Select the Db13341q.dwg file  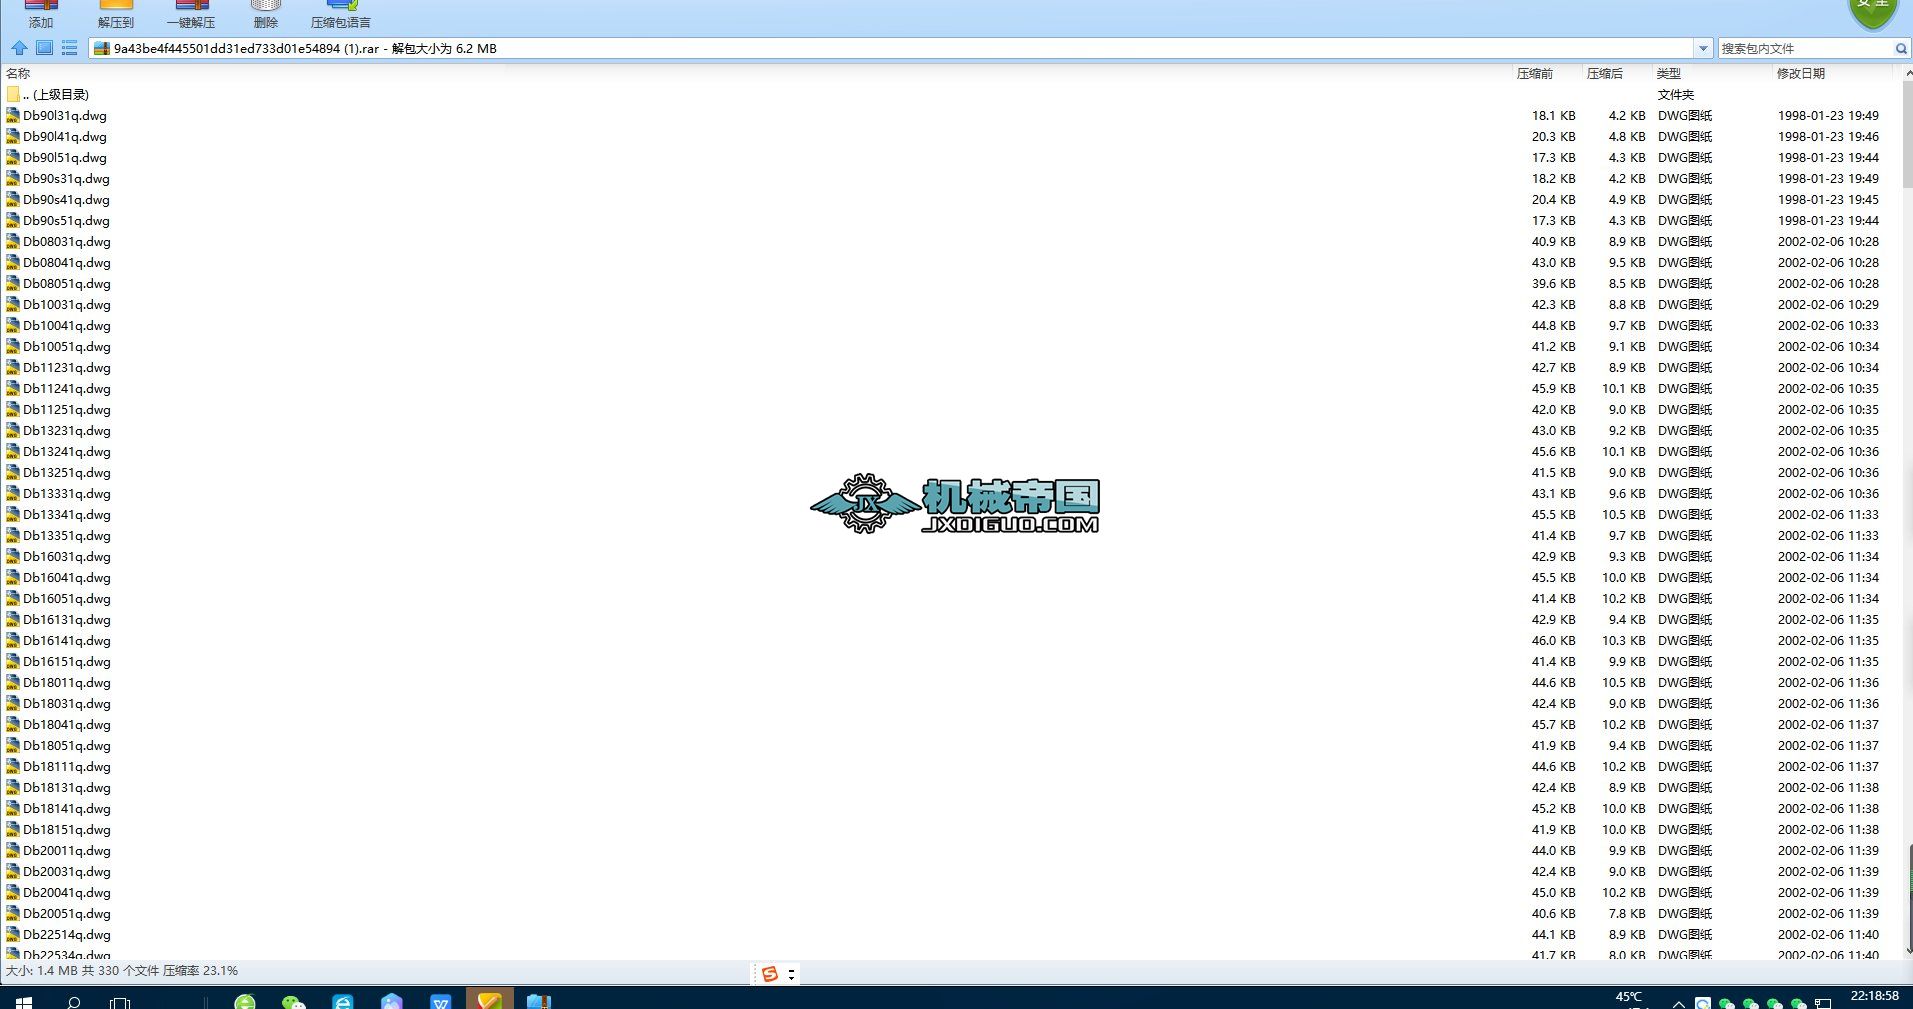coord(66,514)
